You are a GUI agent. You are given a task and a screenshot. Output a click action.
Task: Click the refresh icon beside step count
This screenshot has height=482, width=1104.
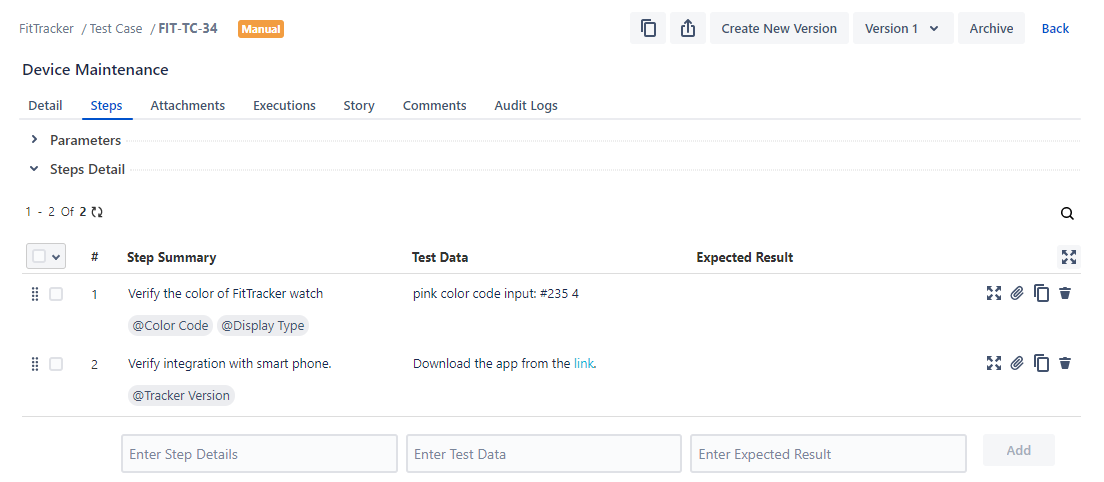point(97,212)
